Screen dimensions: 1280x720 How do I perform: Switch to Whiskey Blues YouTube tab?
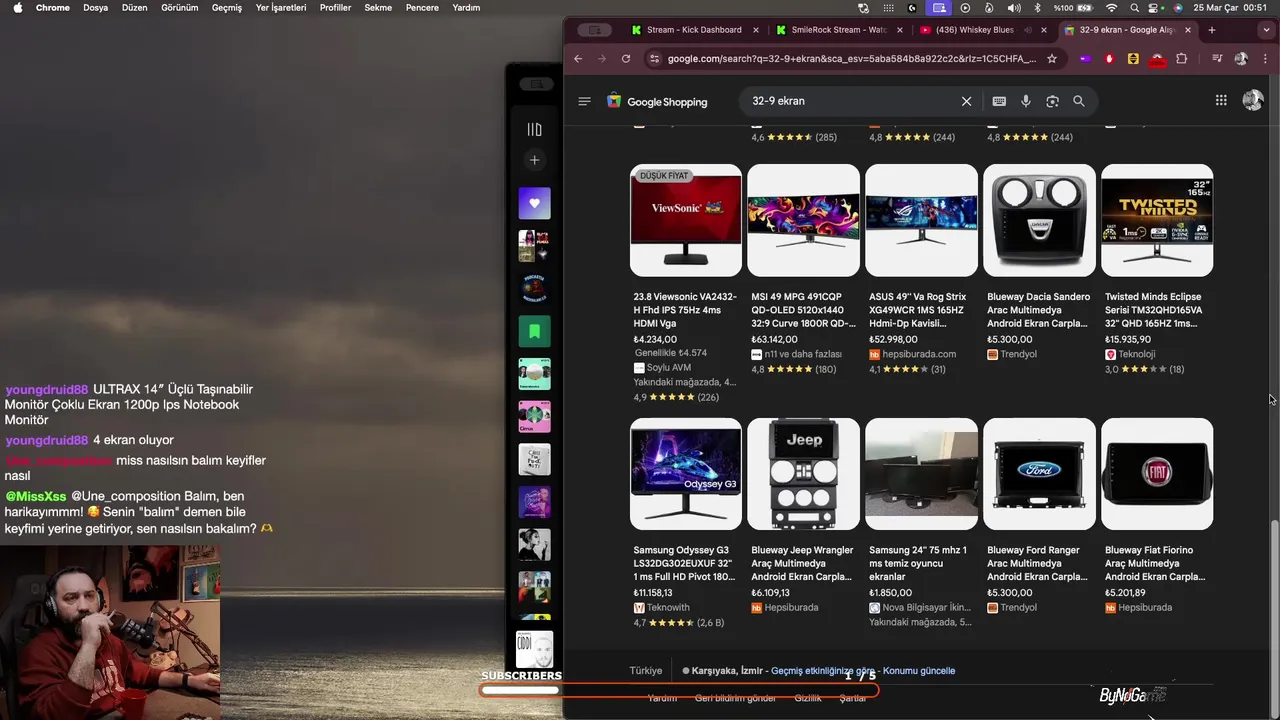pos(982,30)
